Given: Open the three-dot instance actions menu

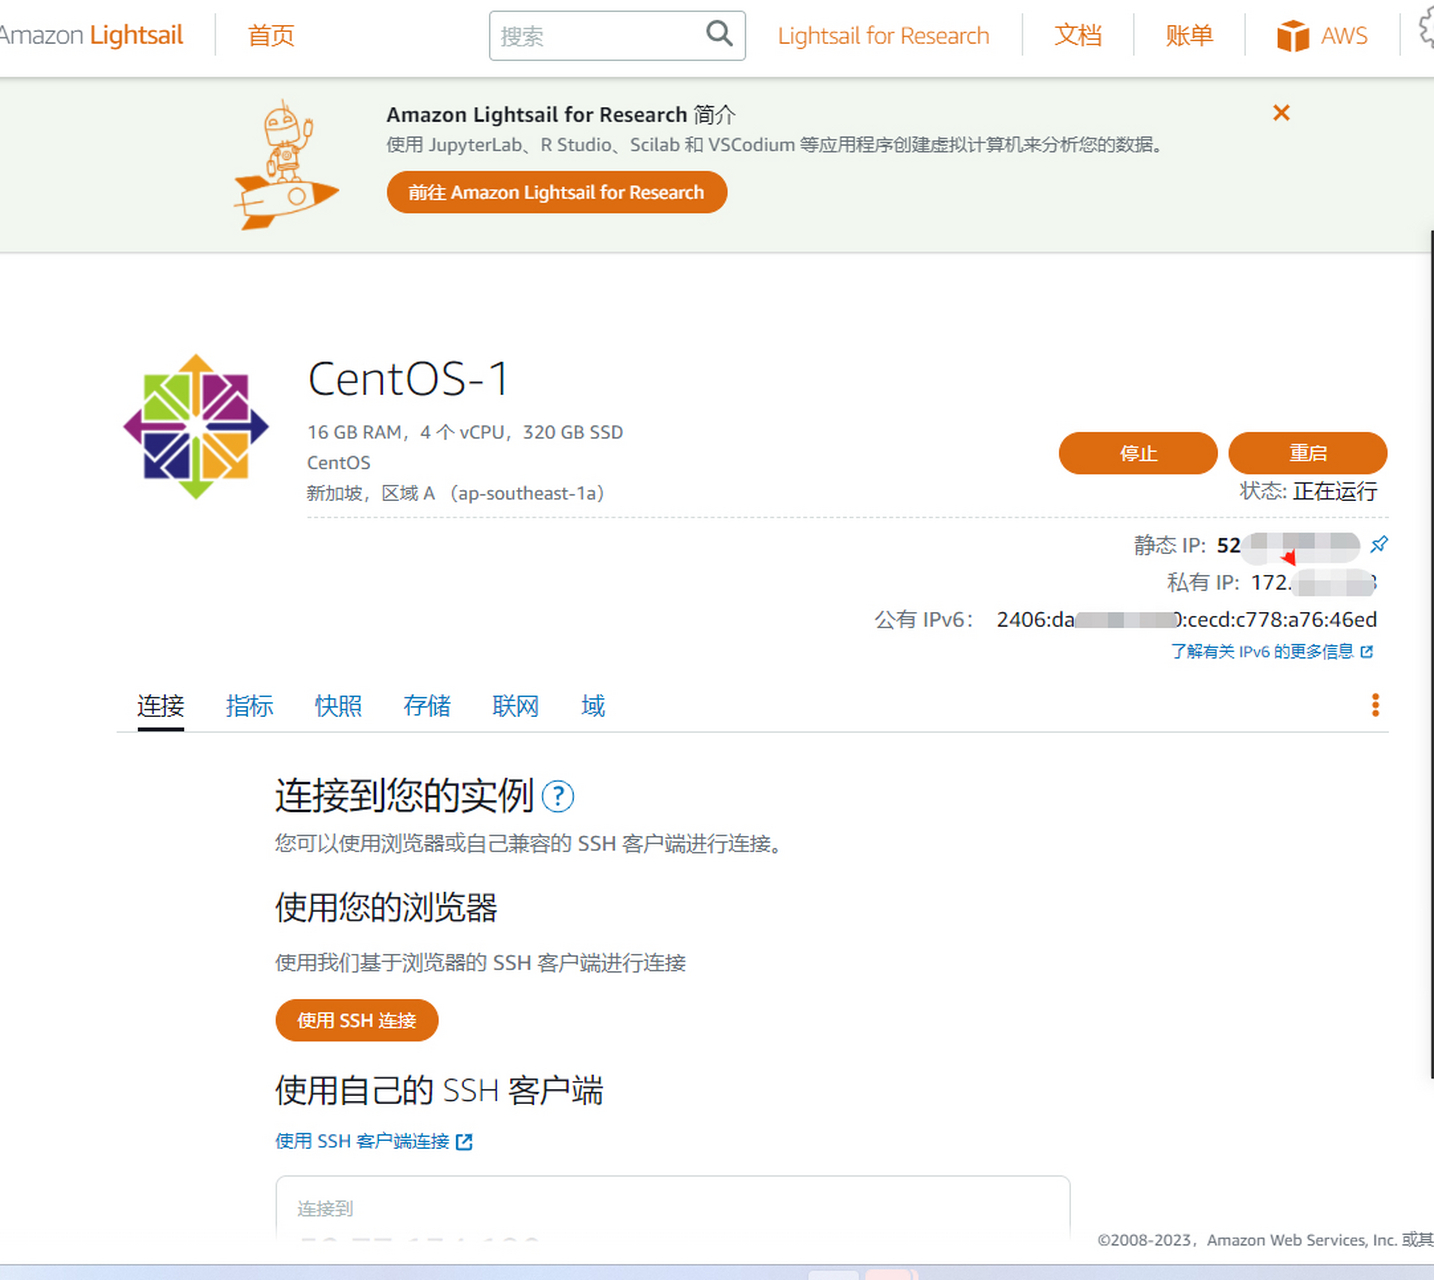Looking at the screenshot, I should pos(1376,705).
